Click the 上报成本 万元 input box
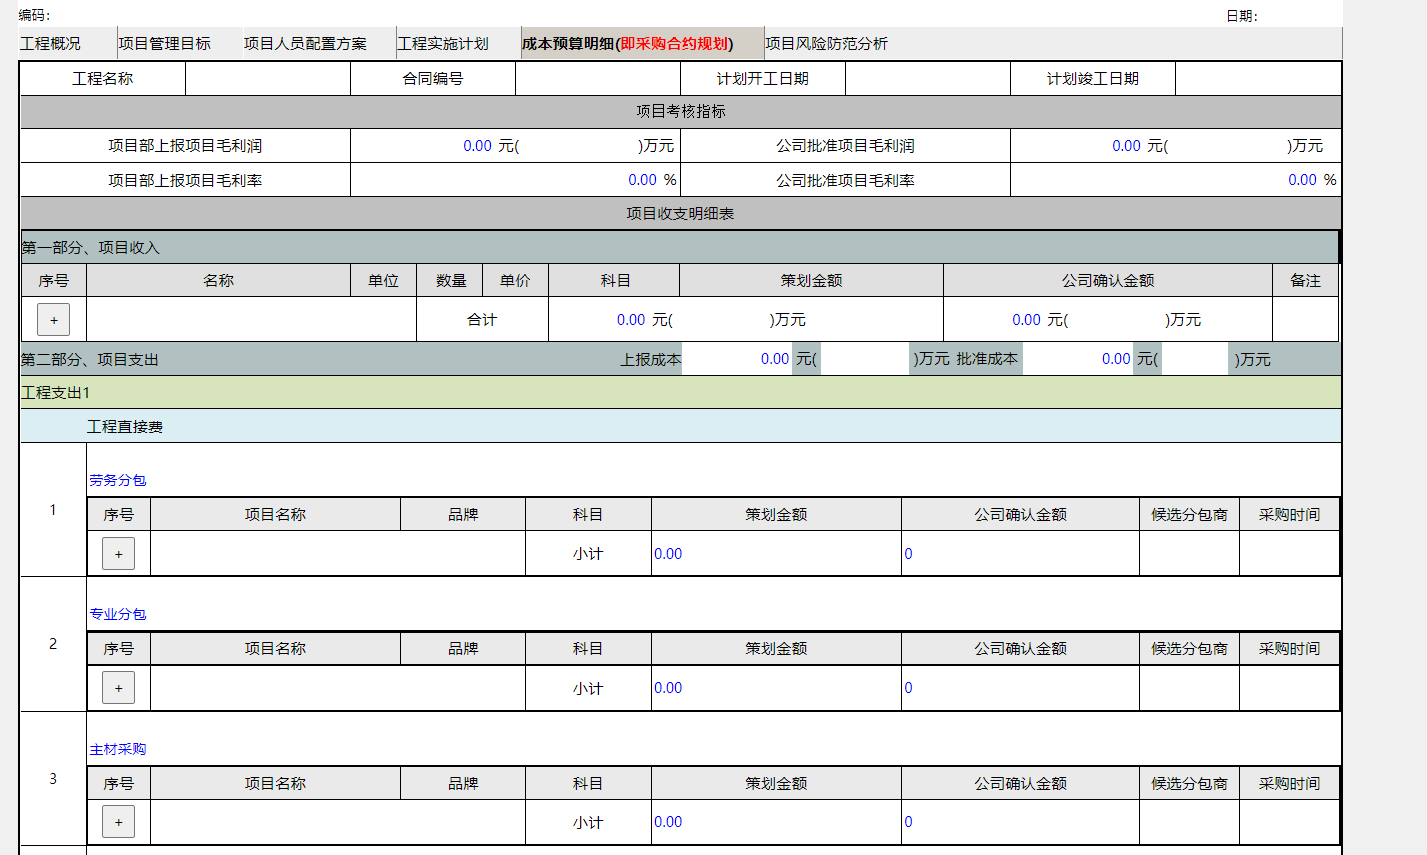This screenshot has width=1427, height=855. [x=864, y=359]
